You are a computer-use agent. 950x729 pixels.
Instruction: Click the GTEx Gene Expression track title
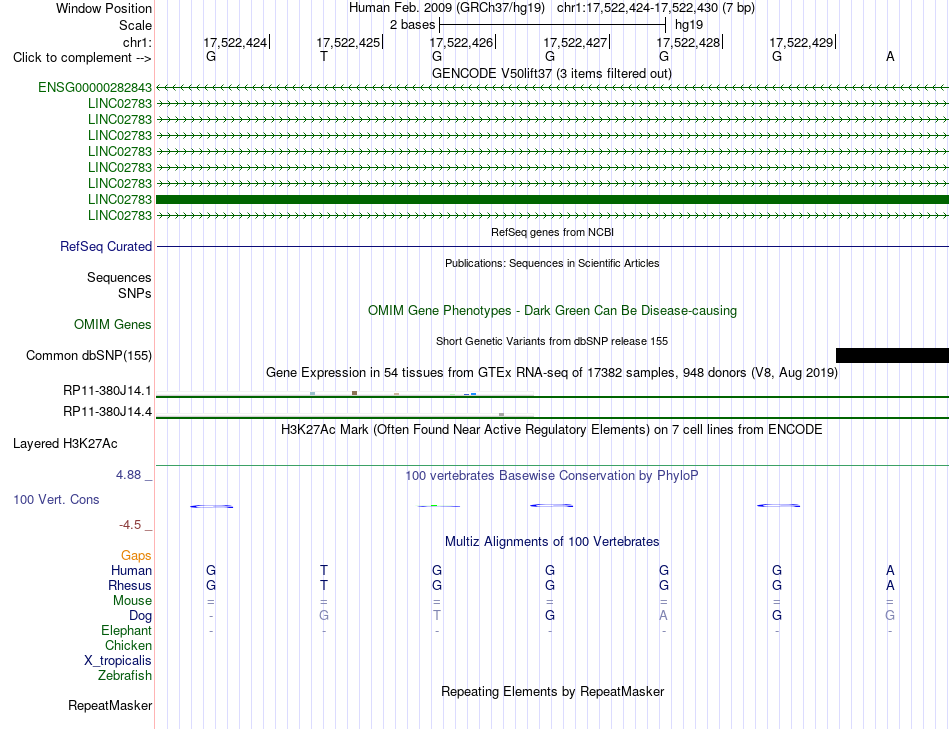coord(552,373)
